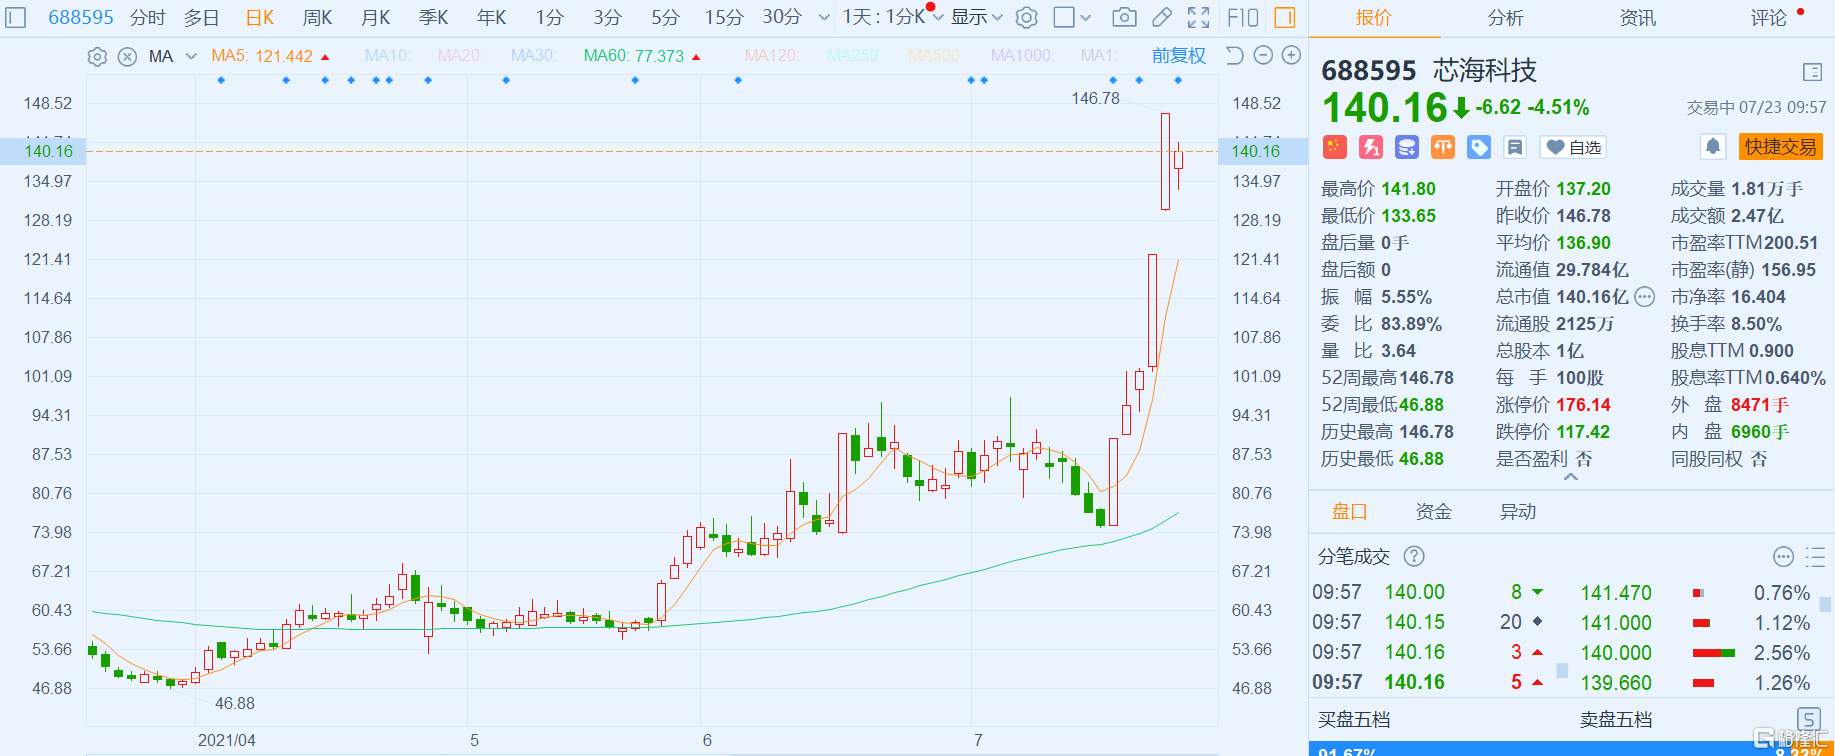Screen dimensions: 1835x756
Task: Toggle MA1000 moving average line
Action: coord(1021,56)
